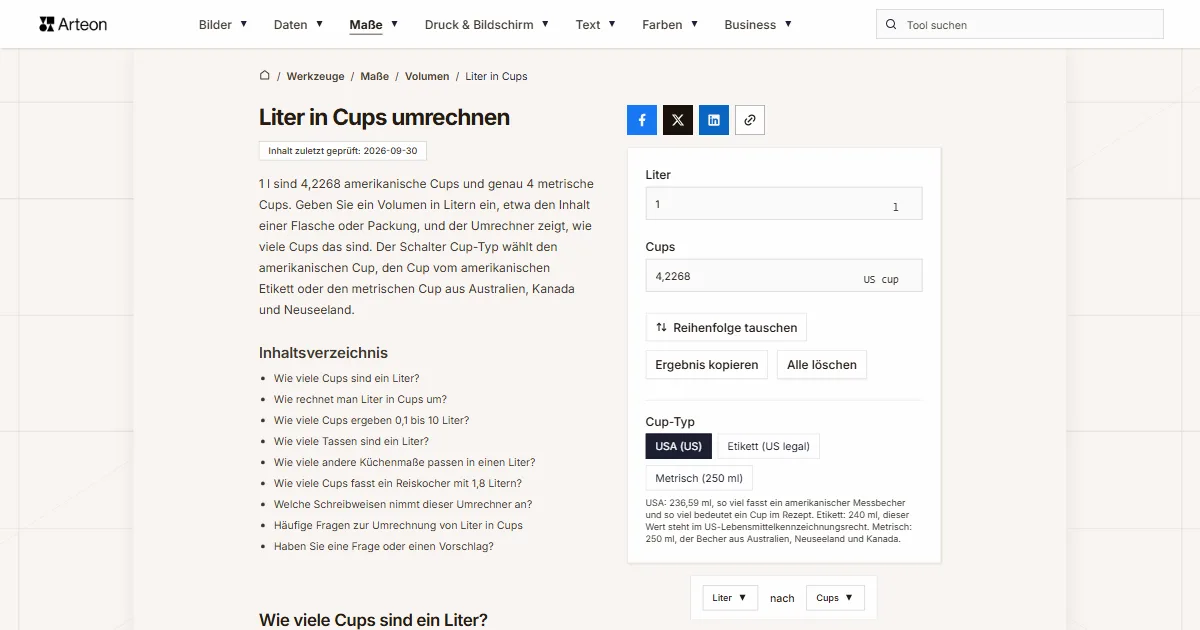Image resolution: width=1200 pixels, height=630 pixels.
Task: Open the Maße breadcrumb link
Action: [375, 76]
